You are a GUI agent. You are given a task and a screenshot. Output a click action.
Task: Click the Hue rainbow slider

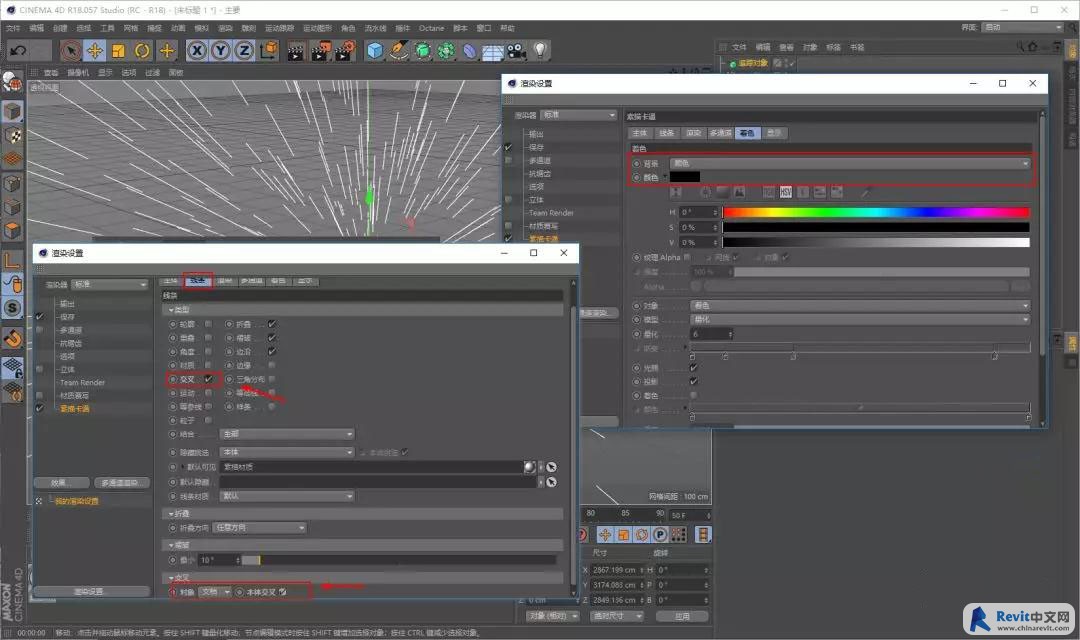[x=876, y=212]
